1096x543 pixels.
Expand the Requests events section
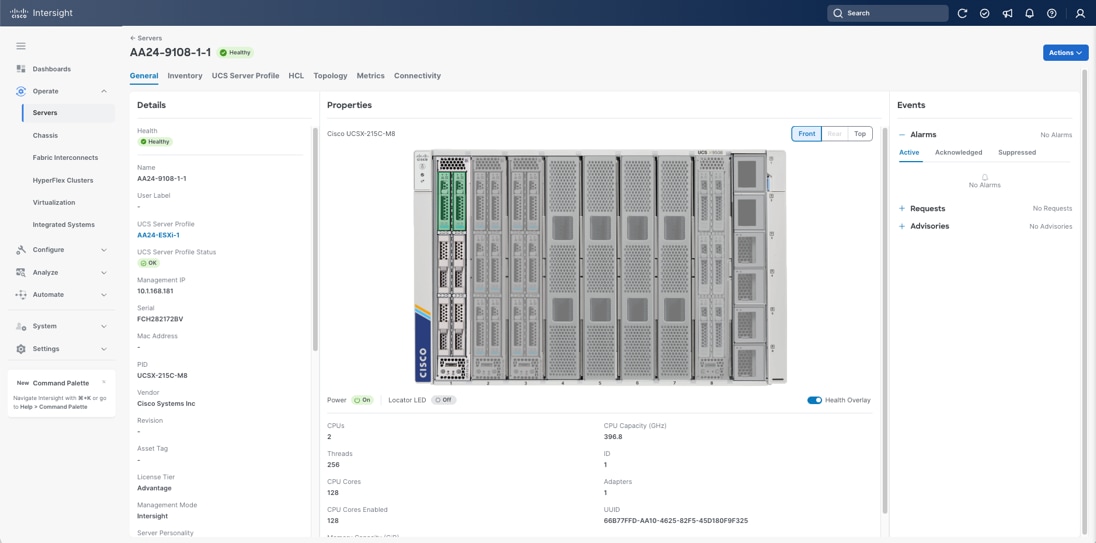[x=927, y=209]
